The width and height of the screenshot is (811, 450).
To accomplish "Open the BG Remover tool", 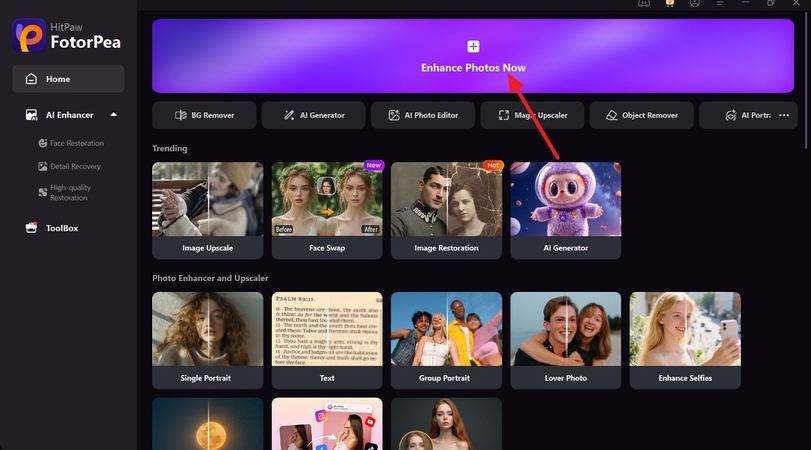I will point(204,115).
